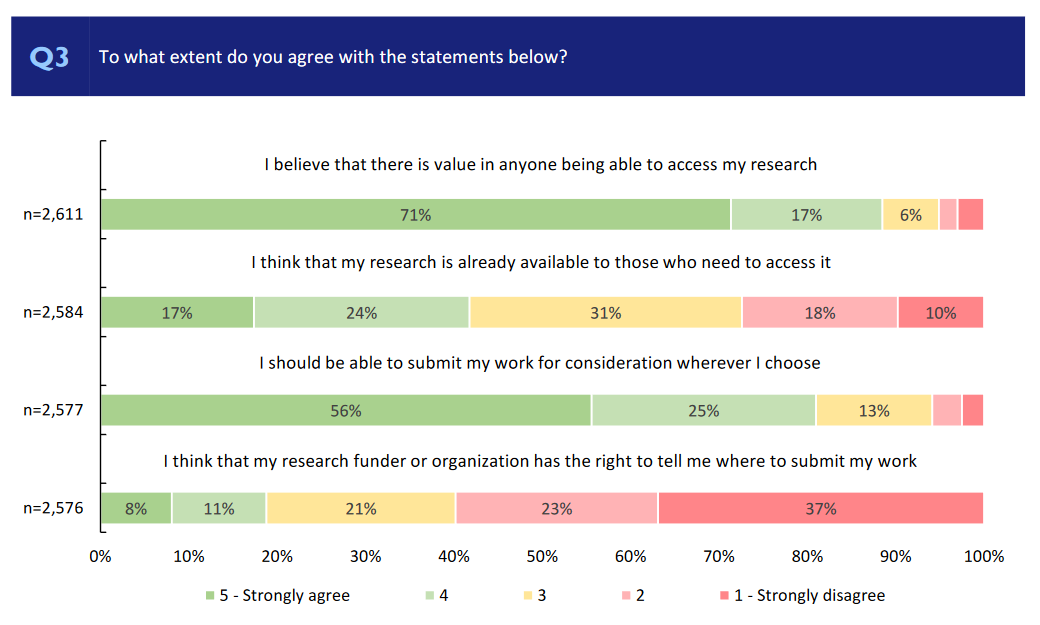This screenshot has height=625, width=1040.
Task: Click the statement about research funder rights
Action: (540, 461)
